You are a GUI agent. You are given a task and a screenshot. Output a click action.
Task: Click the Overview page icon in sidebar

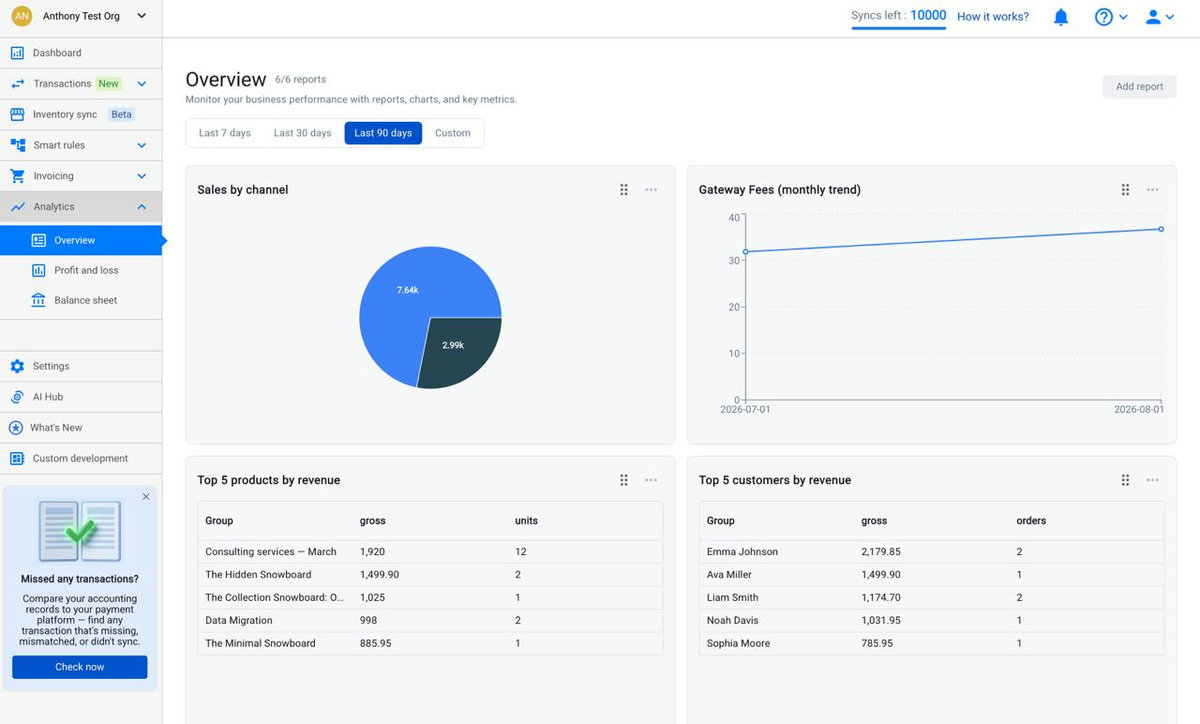[x=39, y=240]
